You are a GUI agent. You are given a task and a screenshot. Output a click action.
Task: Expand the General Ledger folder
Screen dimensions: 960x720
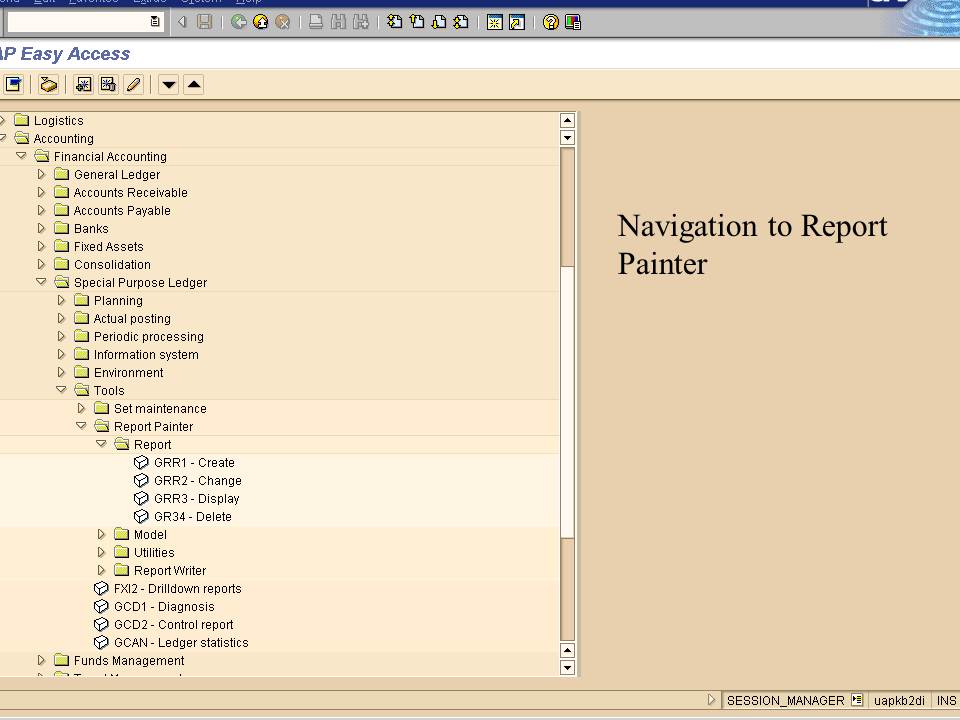[41, 174]
